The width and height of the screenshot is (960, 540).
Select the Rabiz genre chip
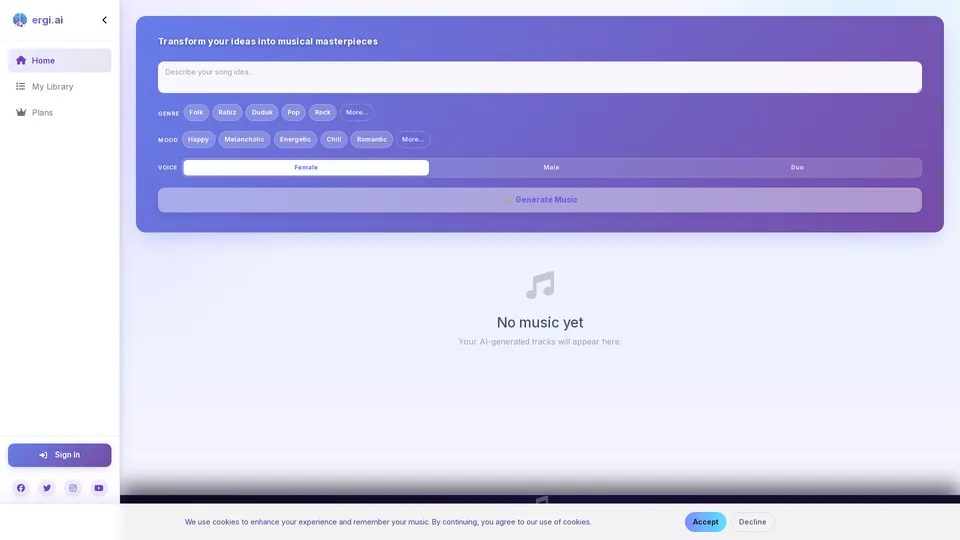tap(227, 112)
